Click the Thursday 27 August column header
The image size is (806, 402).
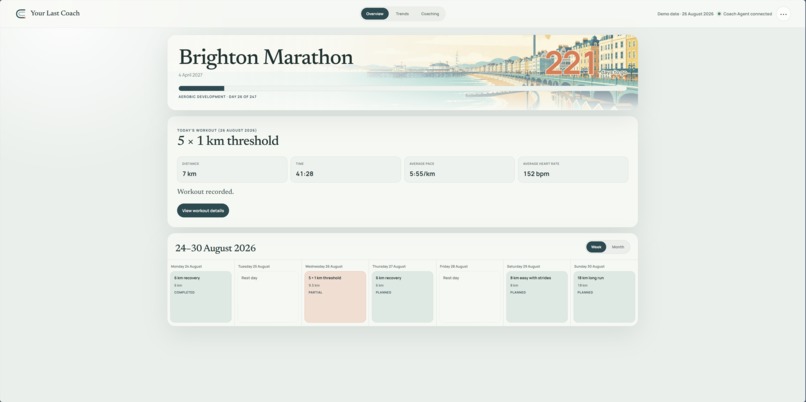[389, 266]
